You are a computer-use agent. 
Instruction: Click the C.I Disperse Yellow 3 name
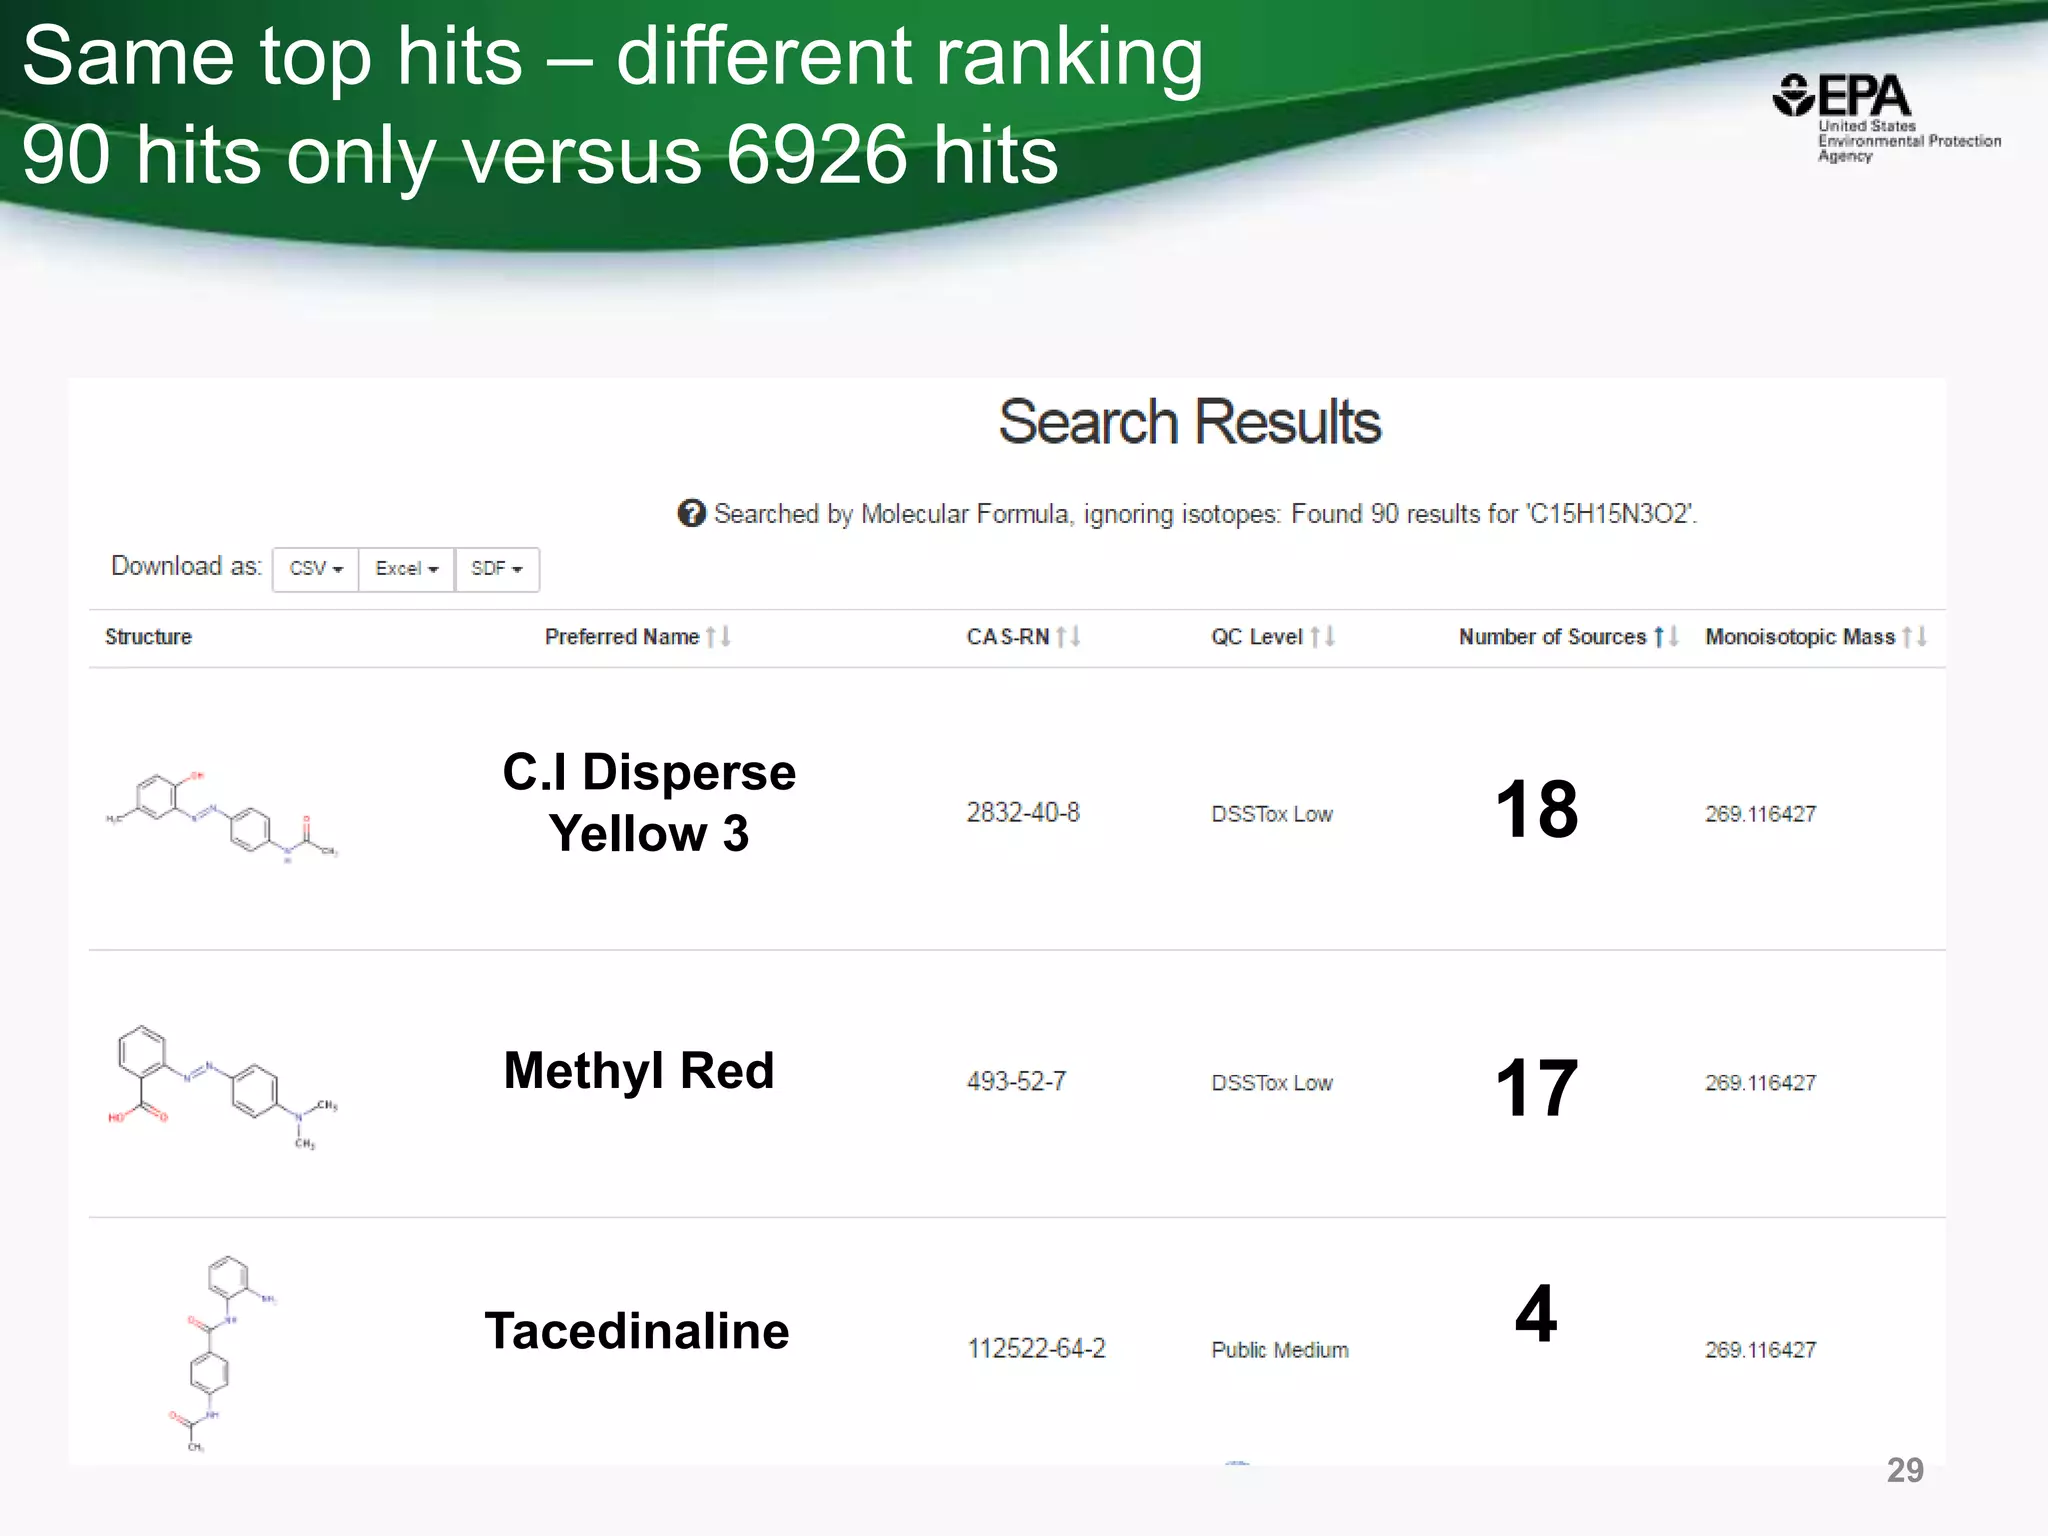tap(649, 803)
